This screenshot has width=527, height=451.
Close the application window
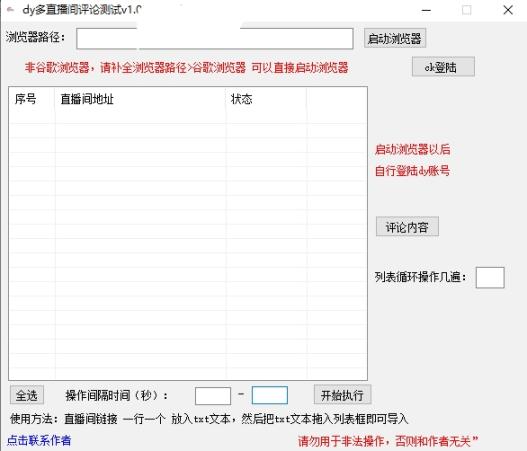[x=508, y=10]
